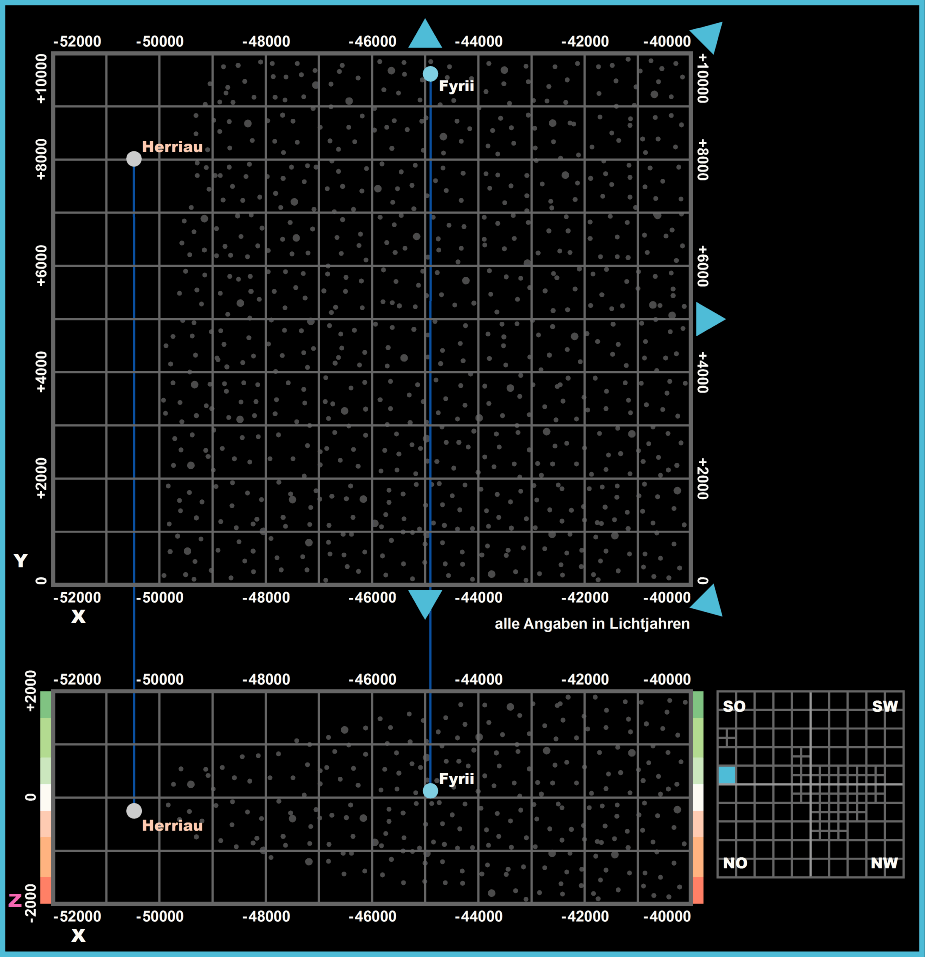Select the Herriau star marker in the top map
This screenshot has width=925, height=957.
pyautogui.click(x=134, y=159)
